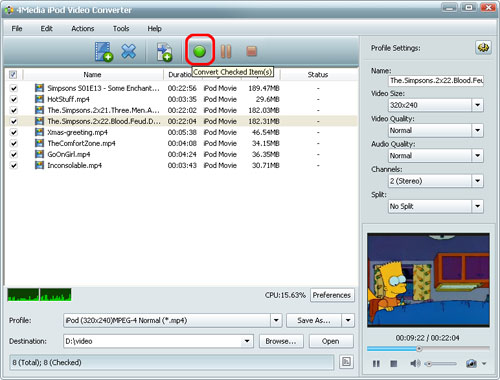Open the Split dropdown
Screen dimensions: 500x380
coord(477,206)
